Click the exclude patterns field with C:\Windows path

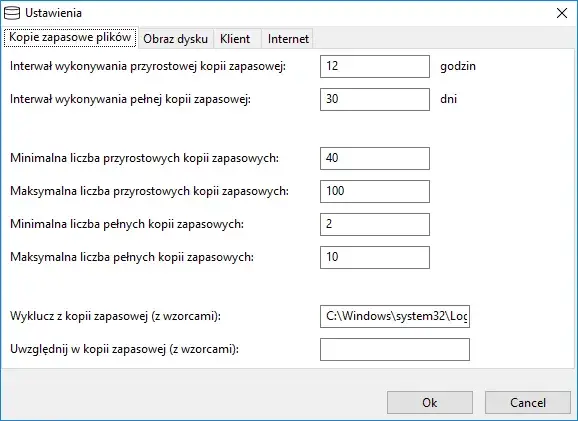pos(395,316)
